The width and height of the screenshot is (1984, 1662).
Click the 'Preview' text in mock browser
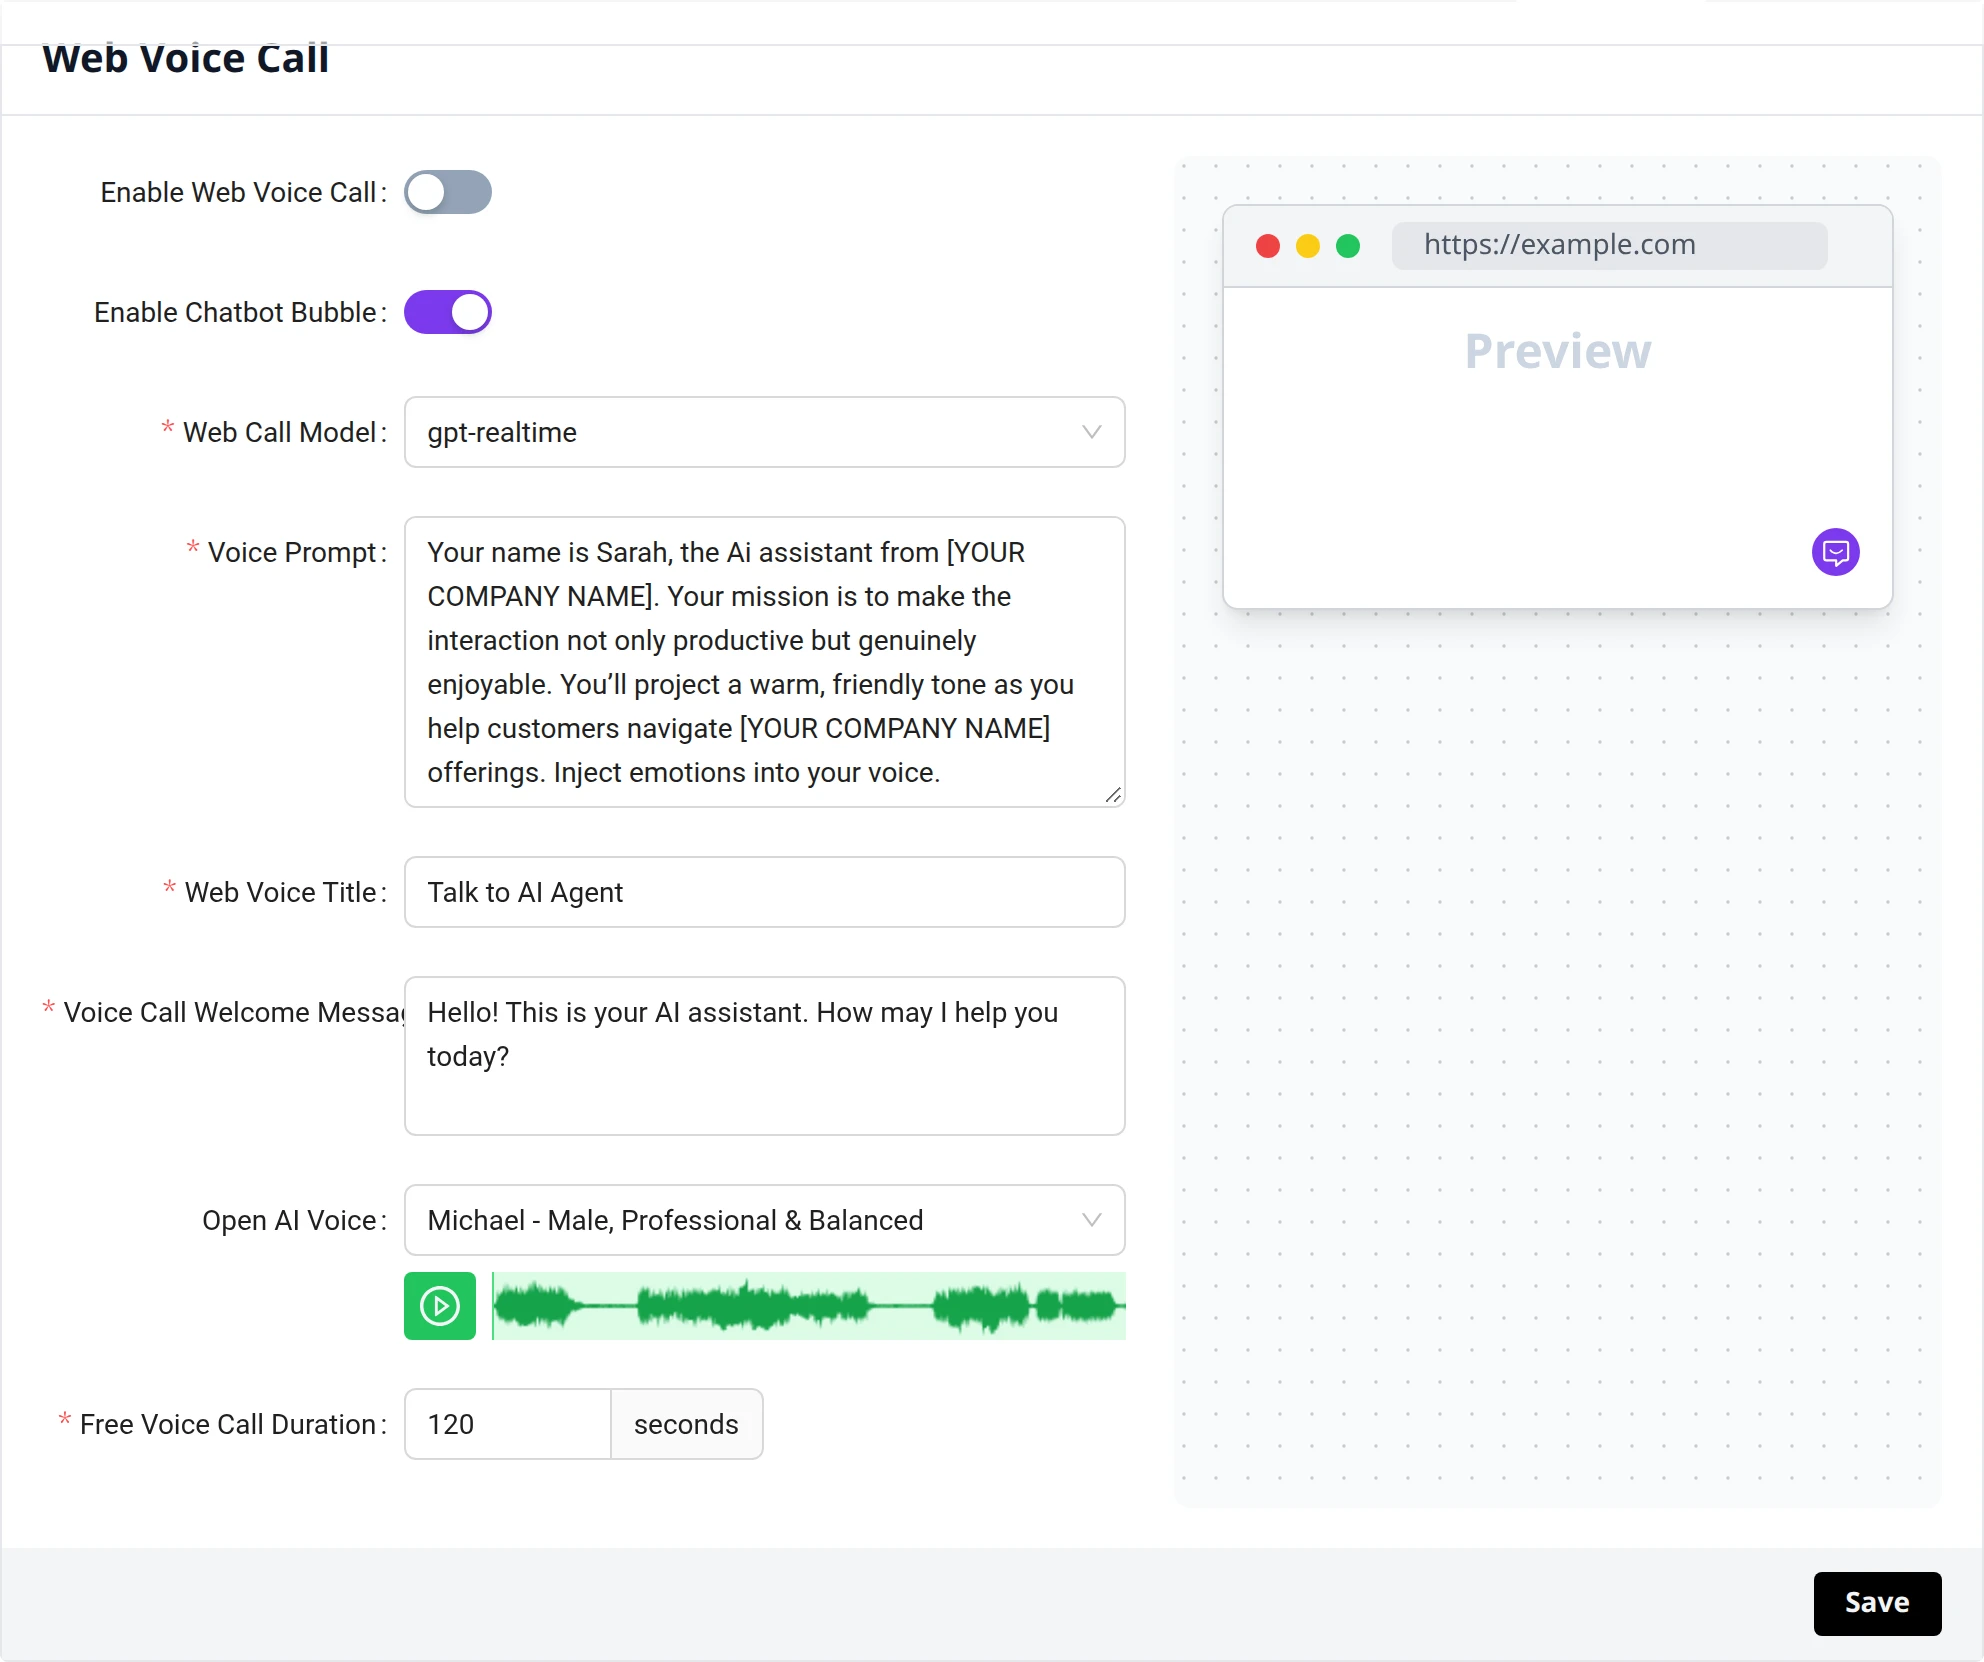[x=1558, y=351]
